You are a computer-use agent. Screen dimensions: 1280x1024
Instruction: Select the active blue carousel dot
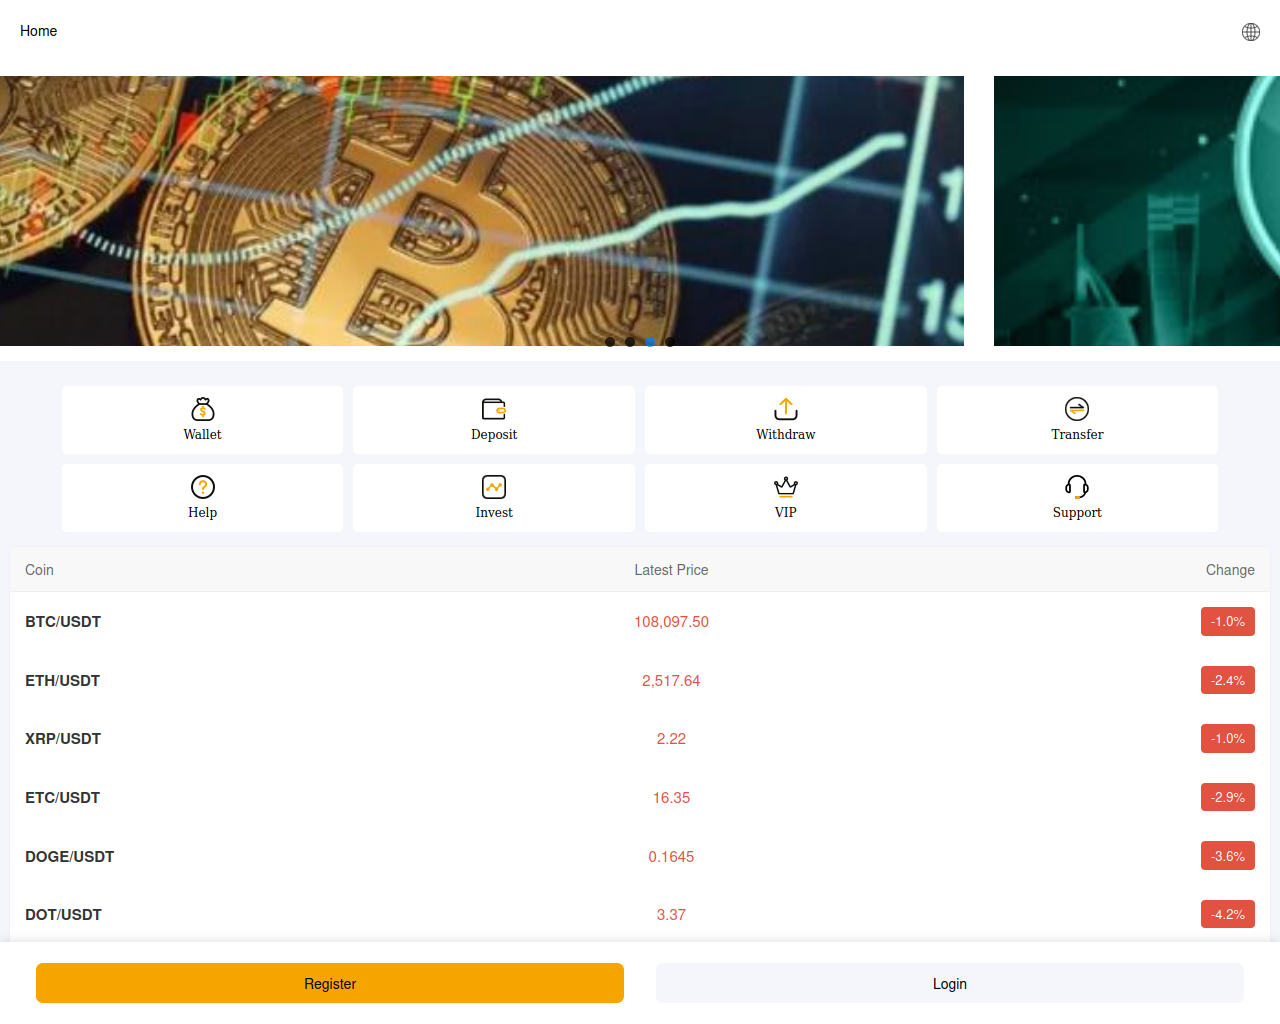(x=650, y=342)
